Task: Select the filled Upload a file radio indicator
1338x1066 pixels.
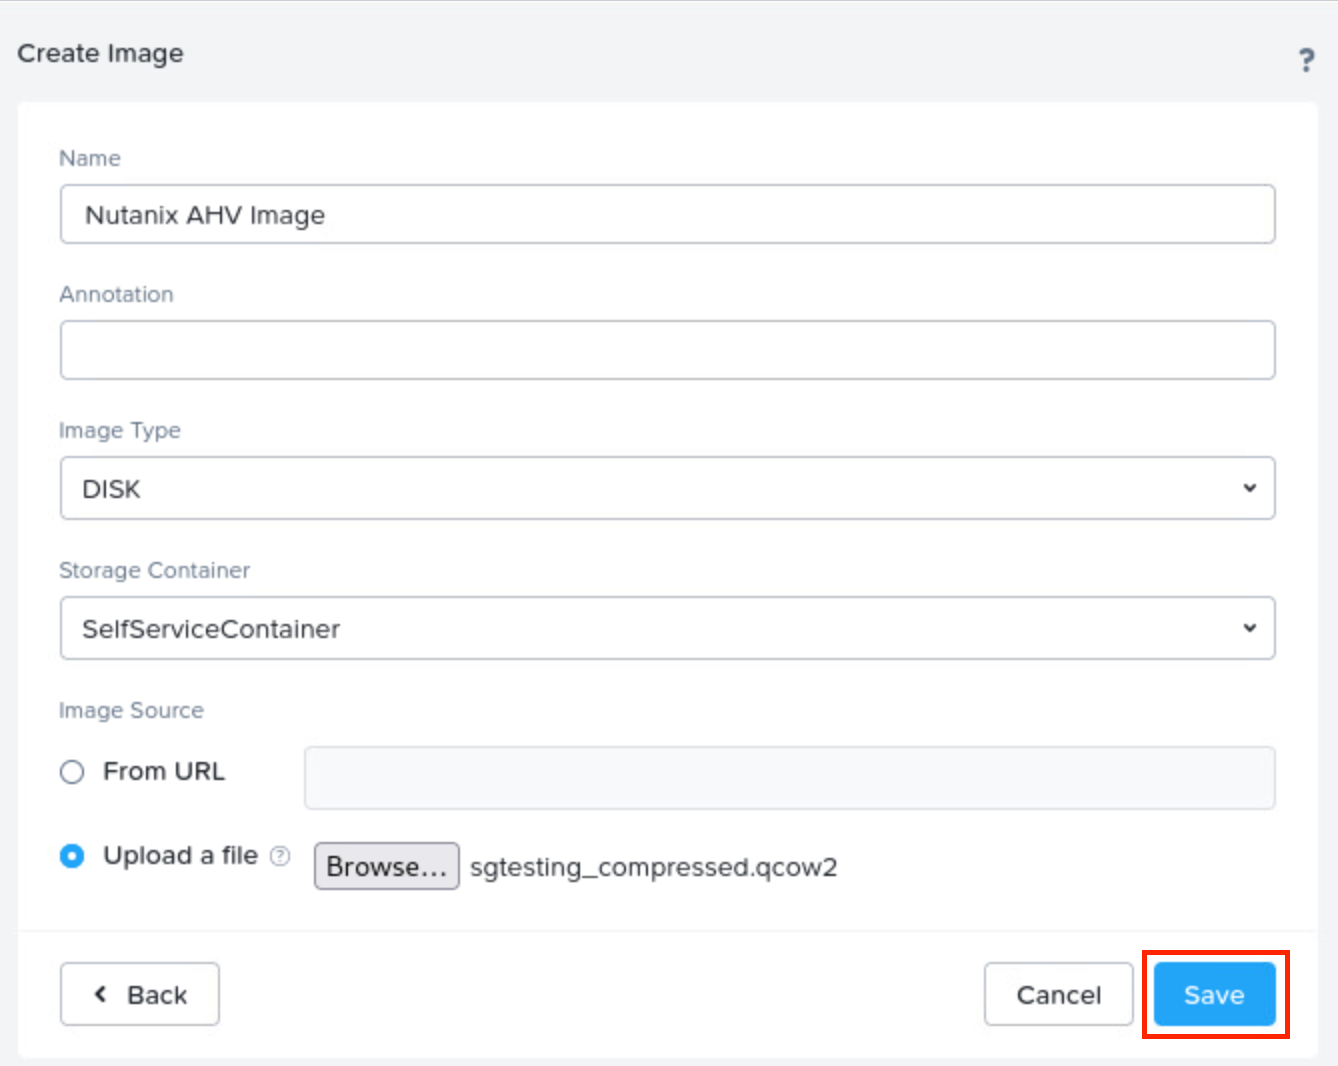Action: coord(71,856)
